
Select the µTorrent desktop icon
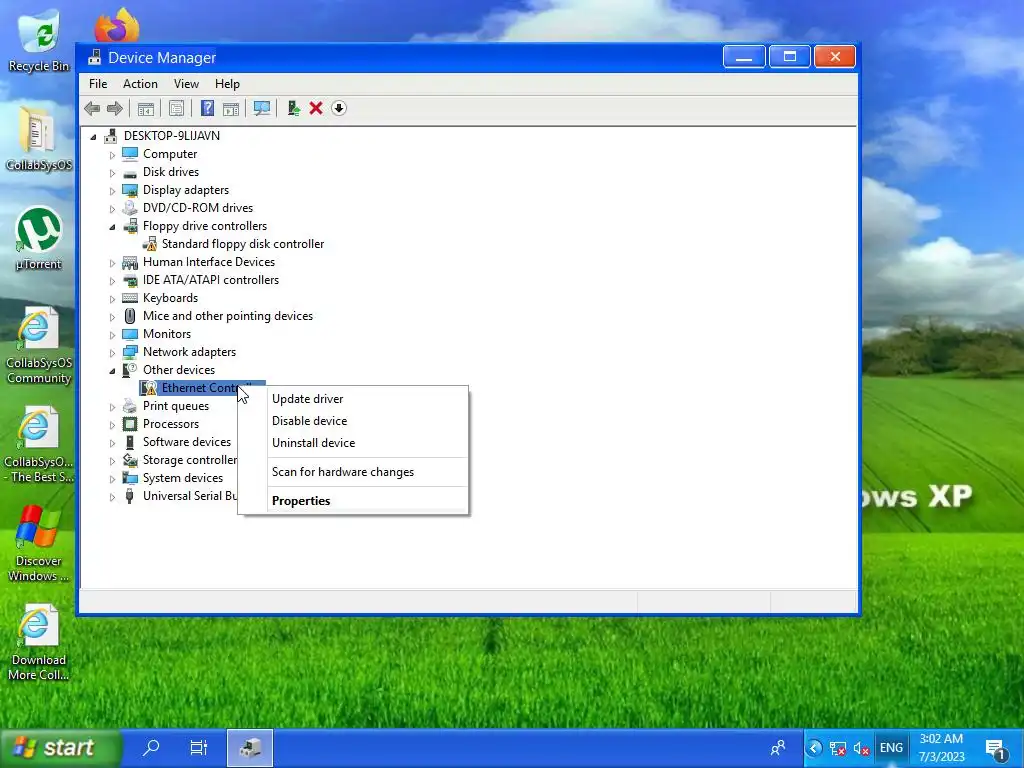39,238
